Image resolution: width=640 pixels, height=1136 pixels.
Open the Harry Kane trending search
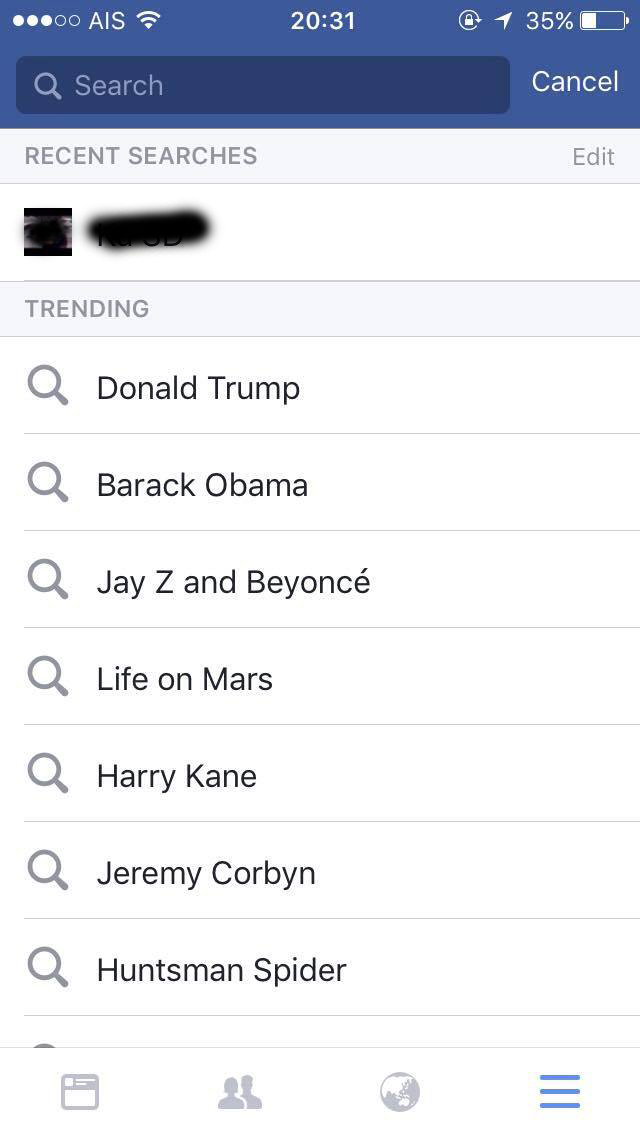pyautogui.click(x=177, y=776)
